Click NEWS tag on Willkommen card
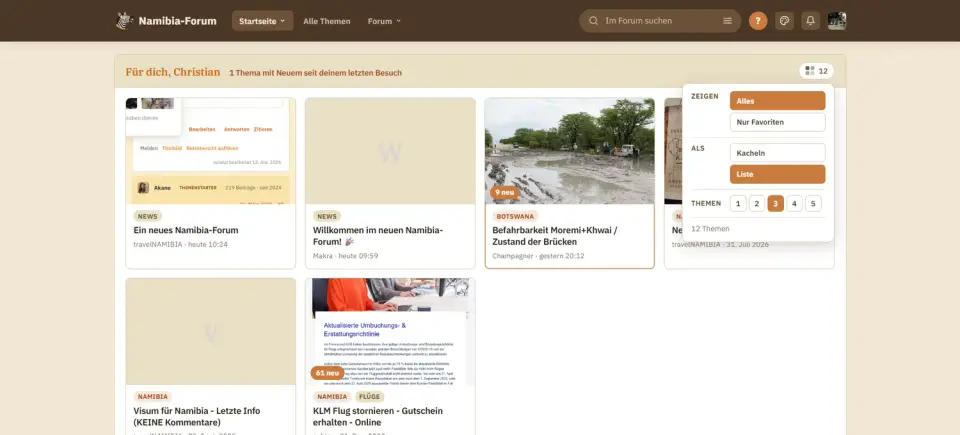The height and width of the screenshot is (435, 960). [327, 216]
